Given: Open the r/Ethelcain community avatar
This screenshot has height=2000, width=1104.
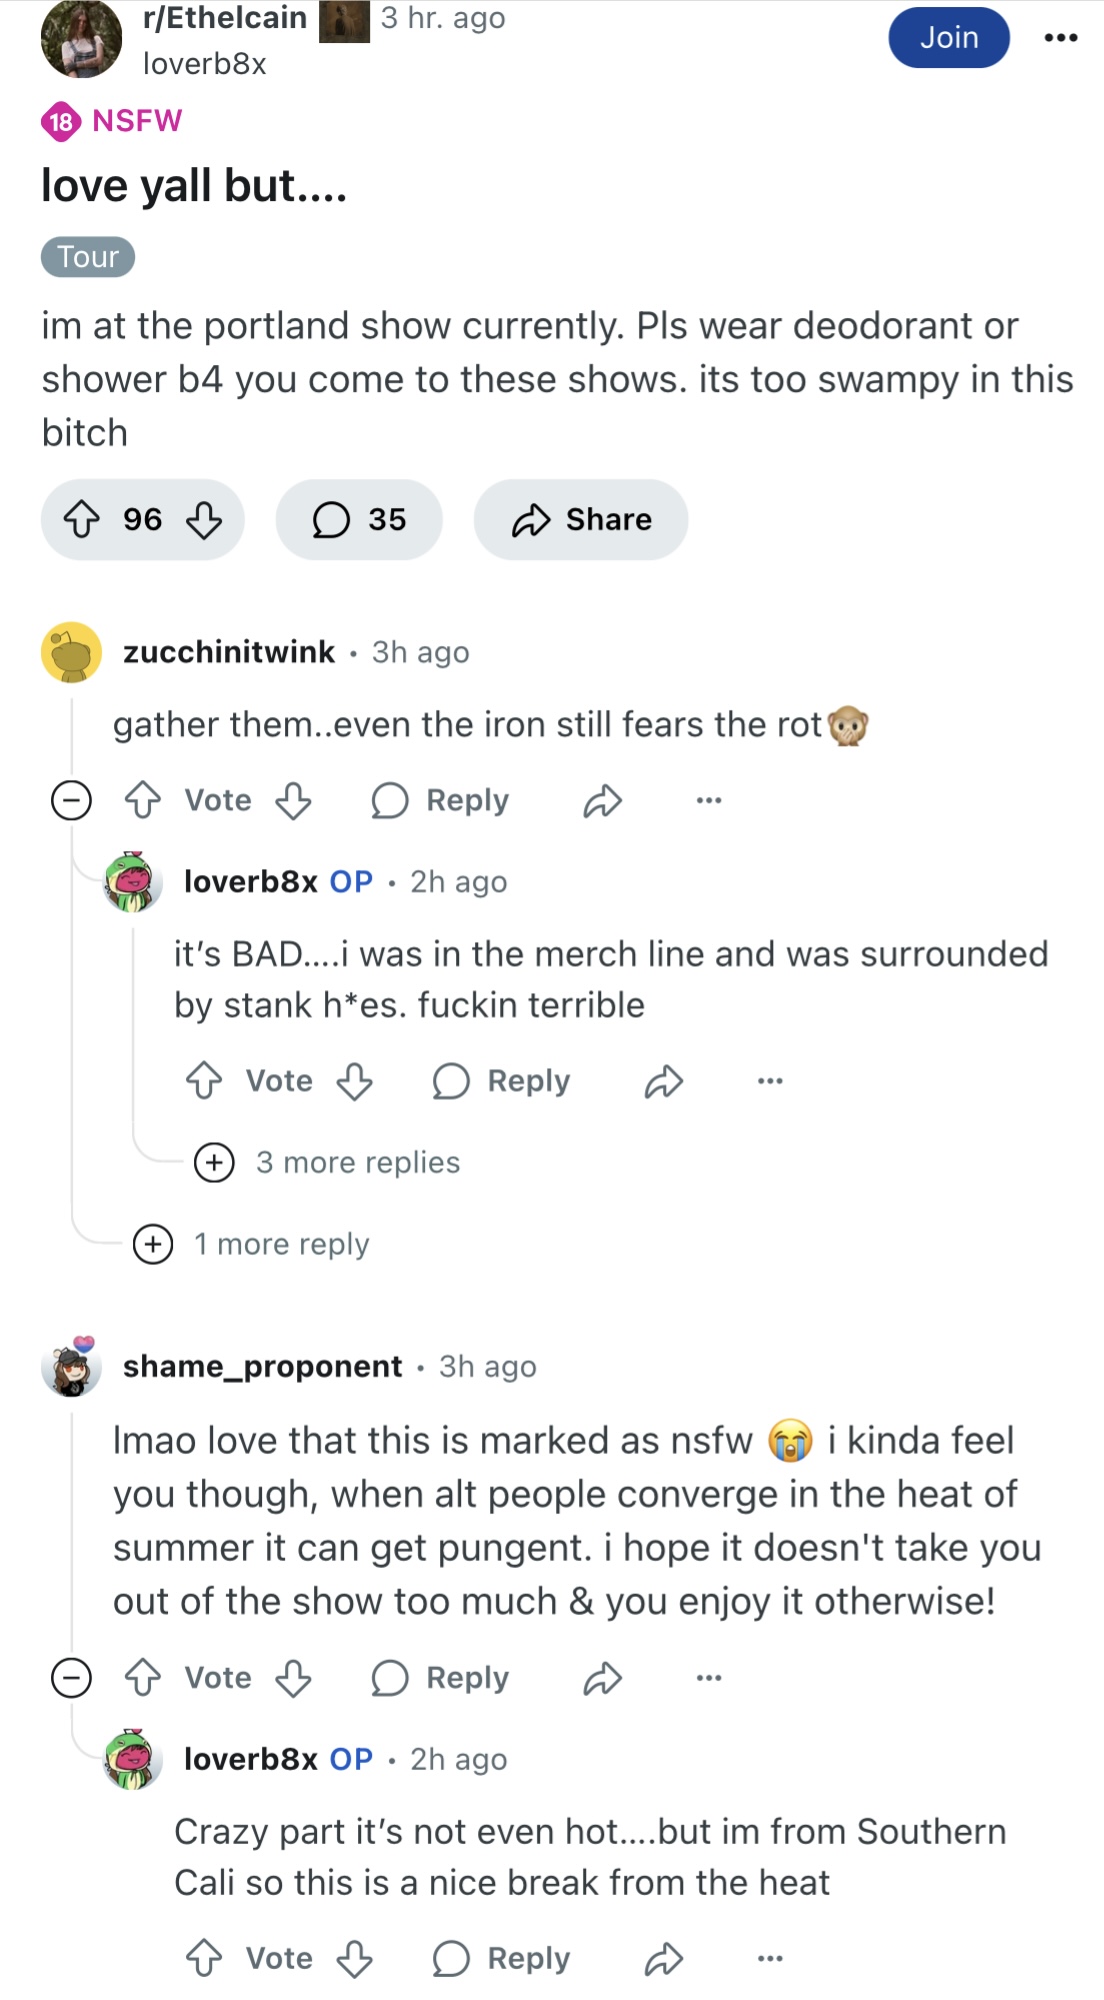Looking at the screenshot, I should (81, 38).
